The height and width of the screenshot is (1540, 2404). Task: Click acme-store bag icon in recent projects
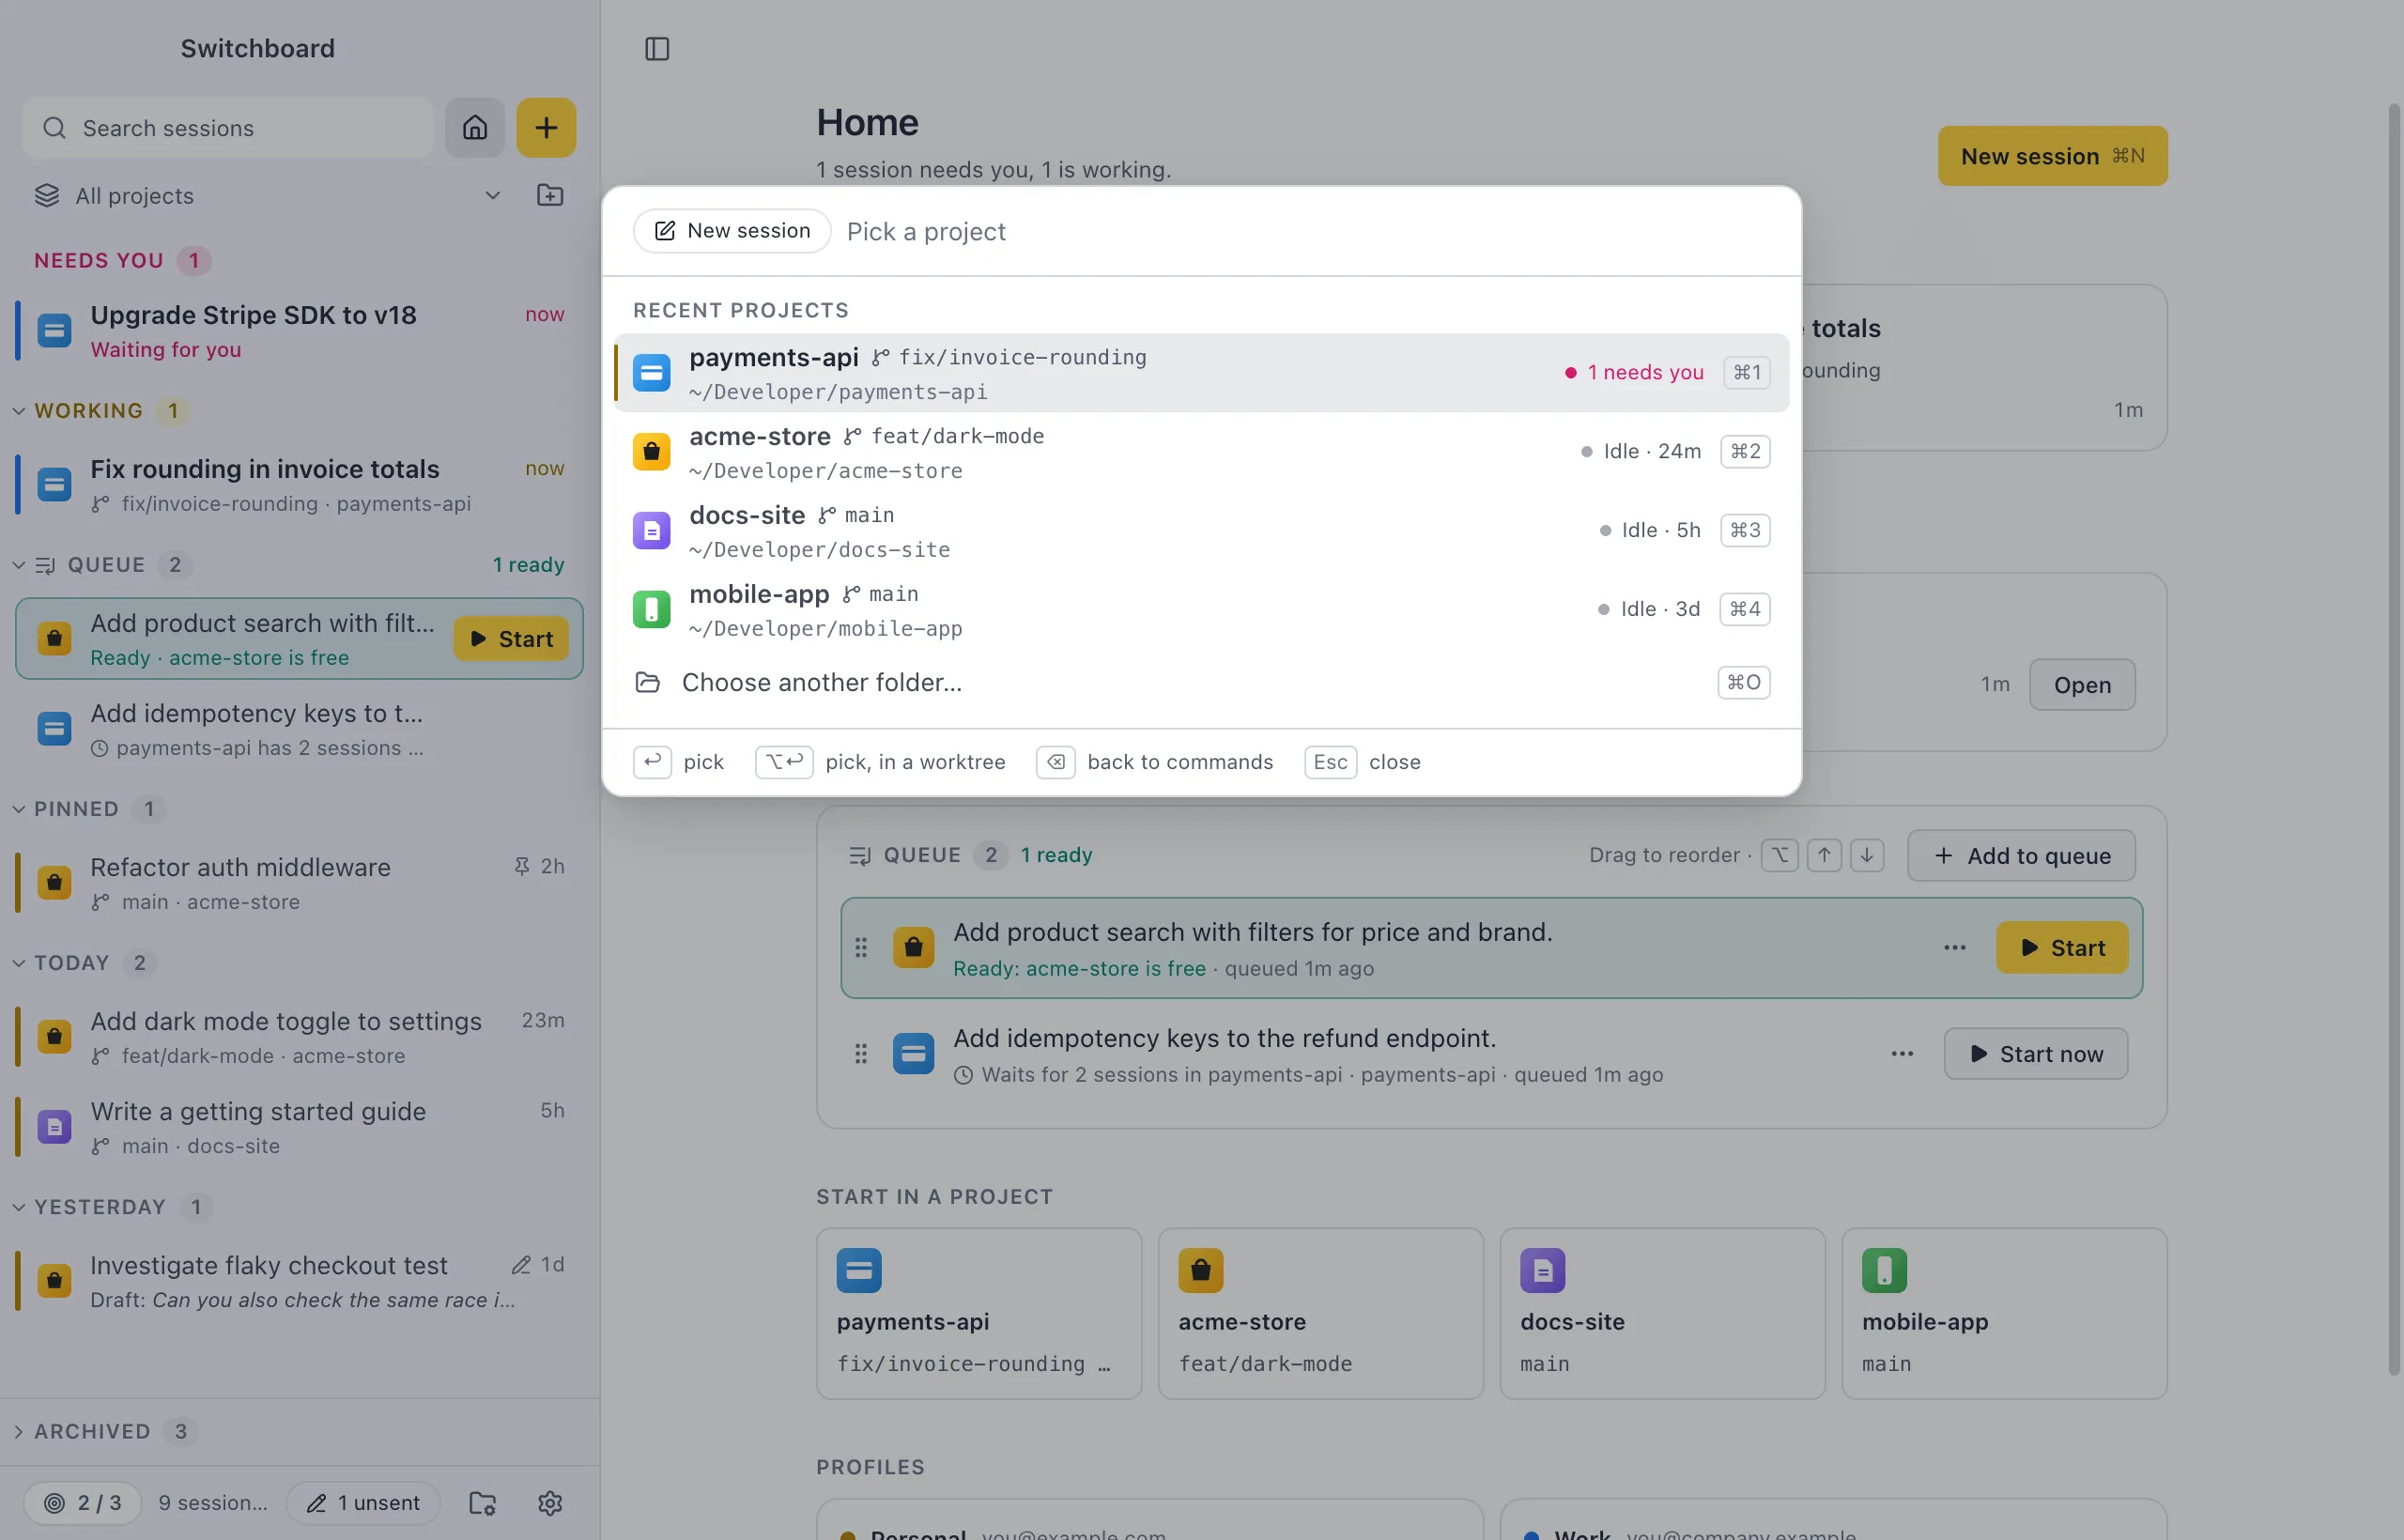point(652,452)
